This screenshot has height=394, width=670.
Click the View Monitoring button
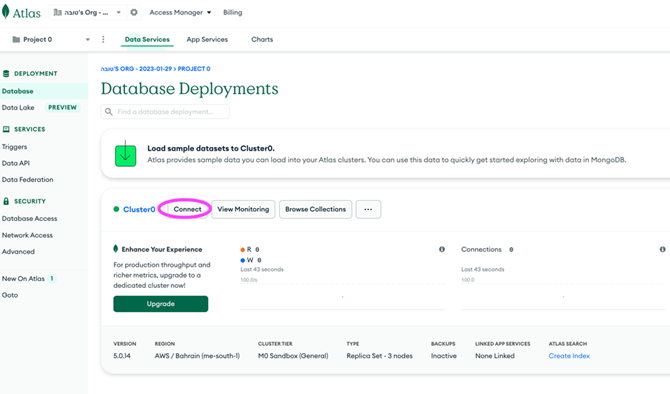coord(243,209)
